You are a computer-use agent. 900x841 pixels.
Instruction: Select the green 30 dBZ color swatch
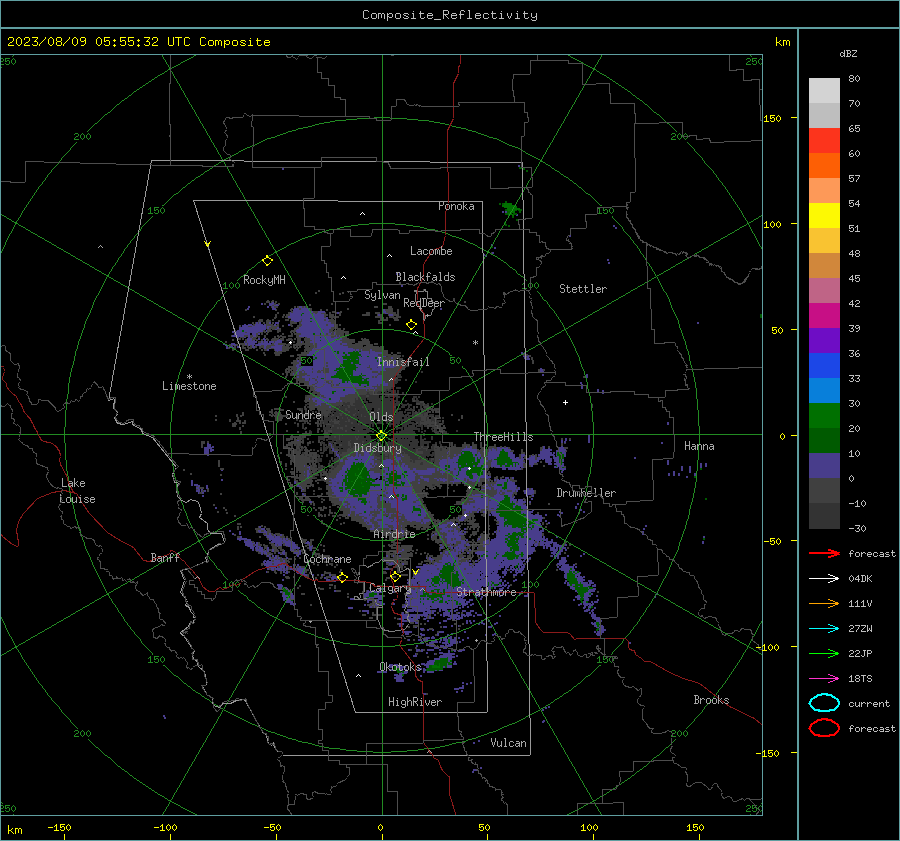[824, 415]
